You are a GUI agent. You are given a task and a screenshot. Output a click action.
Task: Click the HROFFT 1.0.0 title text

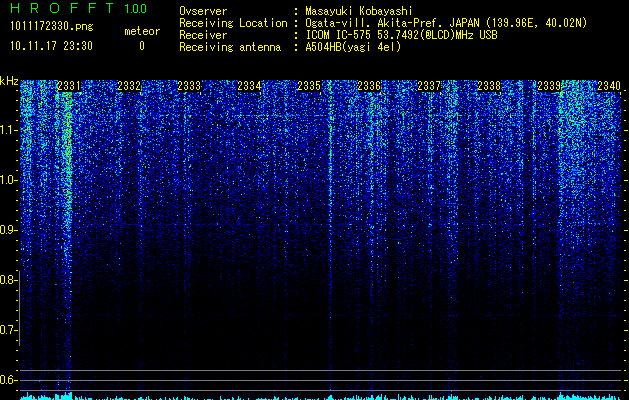click(78, 8)
